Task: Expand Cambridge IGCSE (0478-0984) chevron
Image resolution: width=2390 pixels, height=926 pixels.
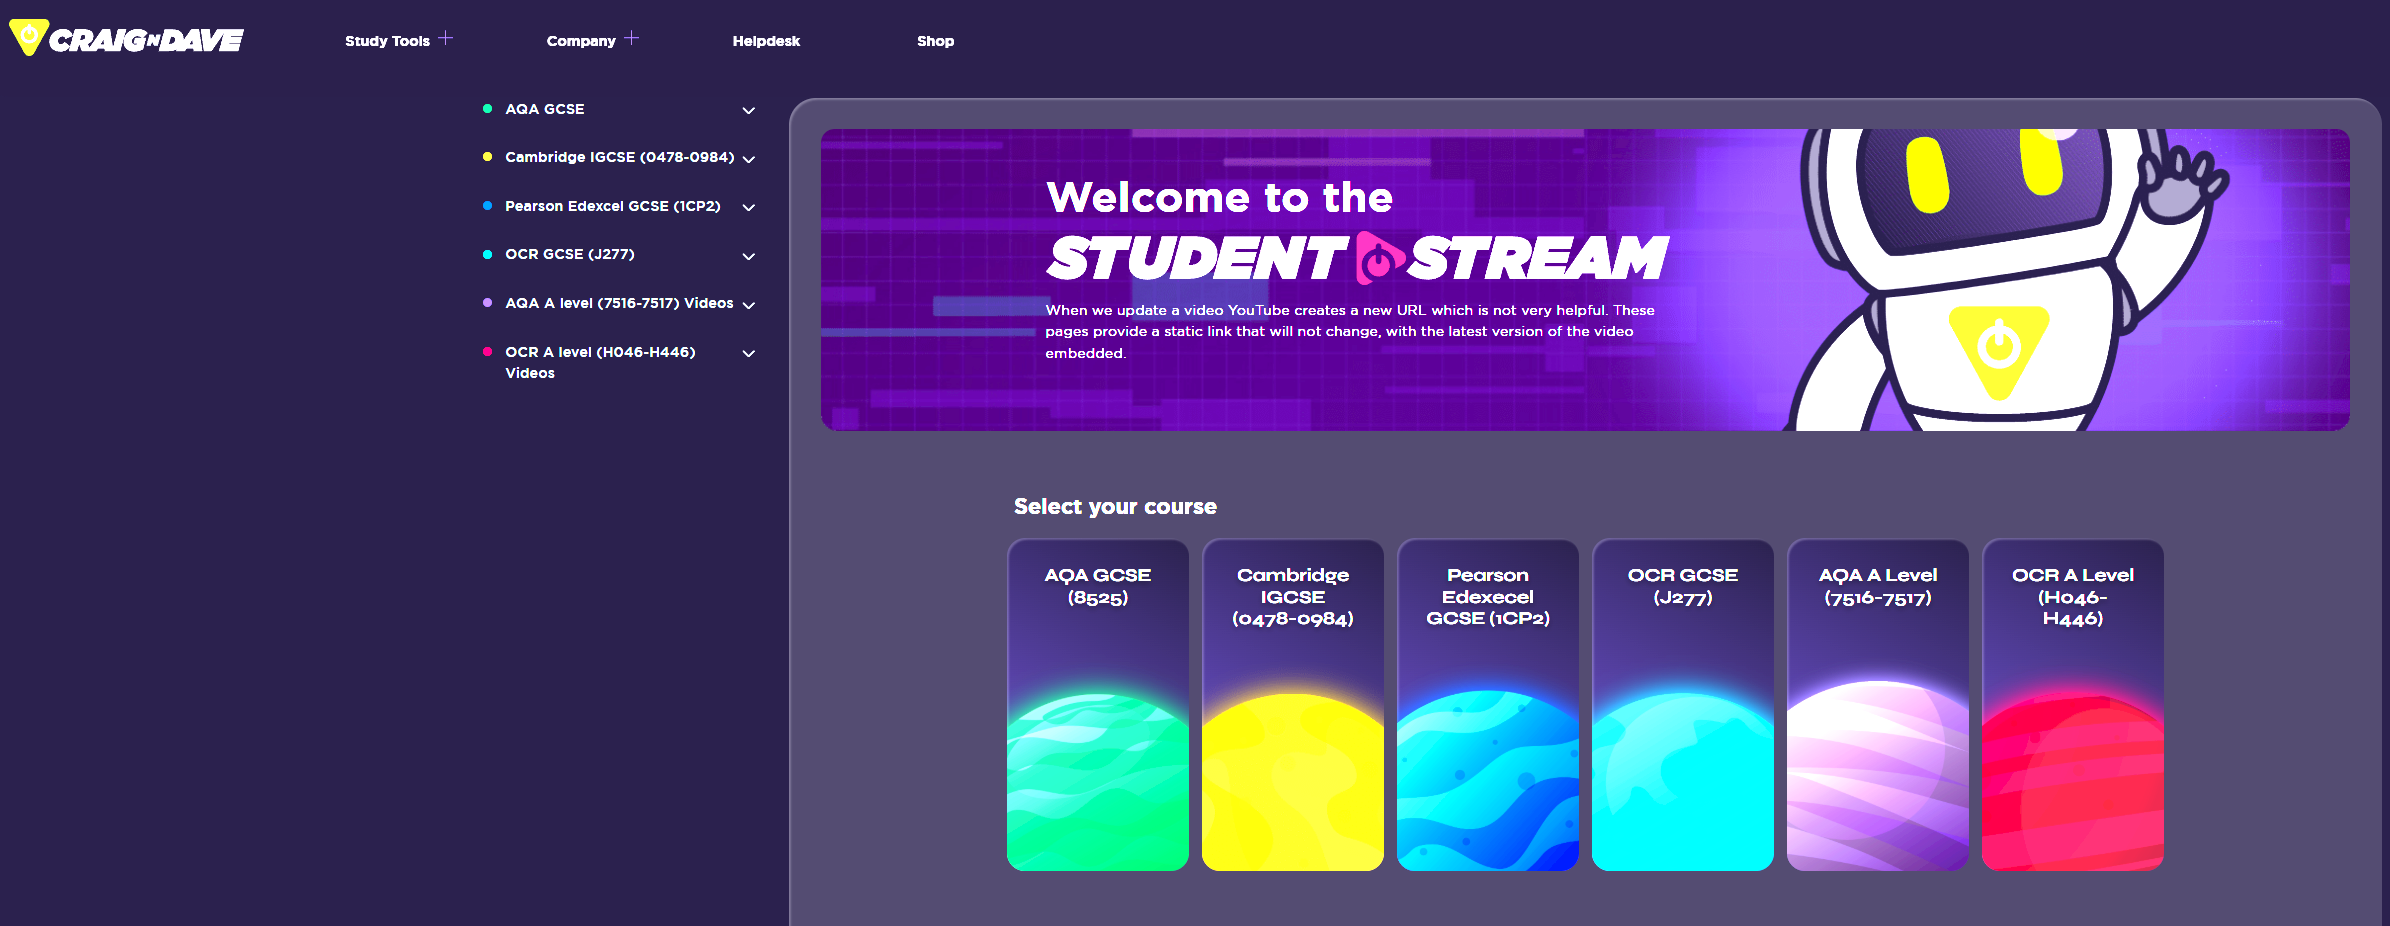Action: pyautogui.click(x=748, y=159)
